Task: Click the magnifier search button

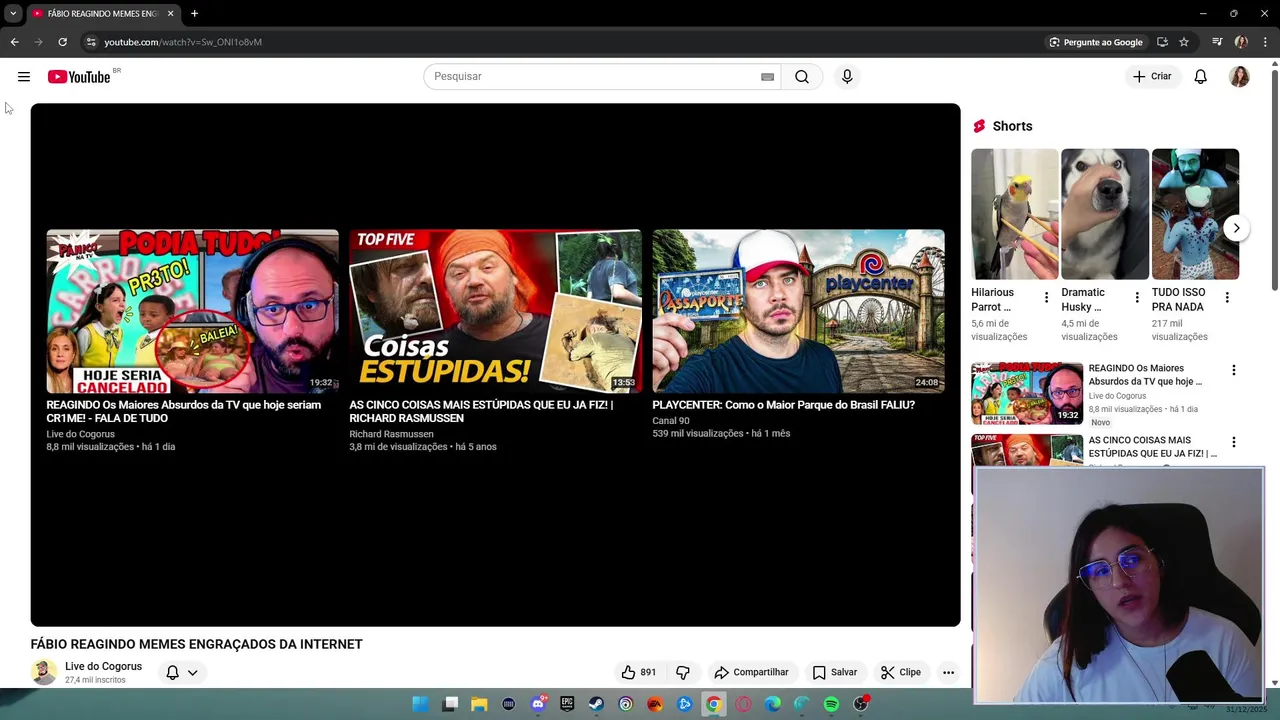Action: (802, 77)
